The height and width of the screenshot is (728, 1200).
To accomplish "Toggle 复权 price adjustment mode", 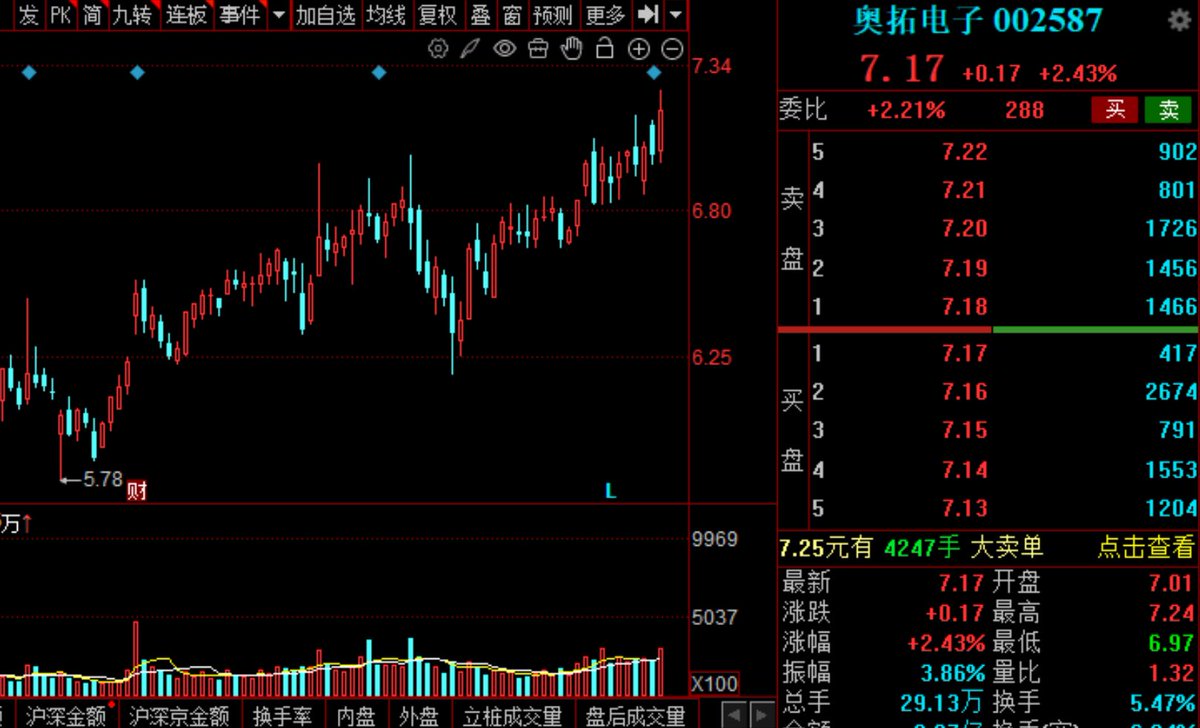I will click(438, 15).
